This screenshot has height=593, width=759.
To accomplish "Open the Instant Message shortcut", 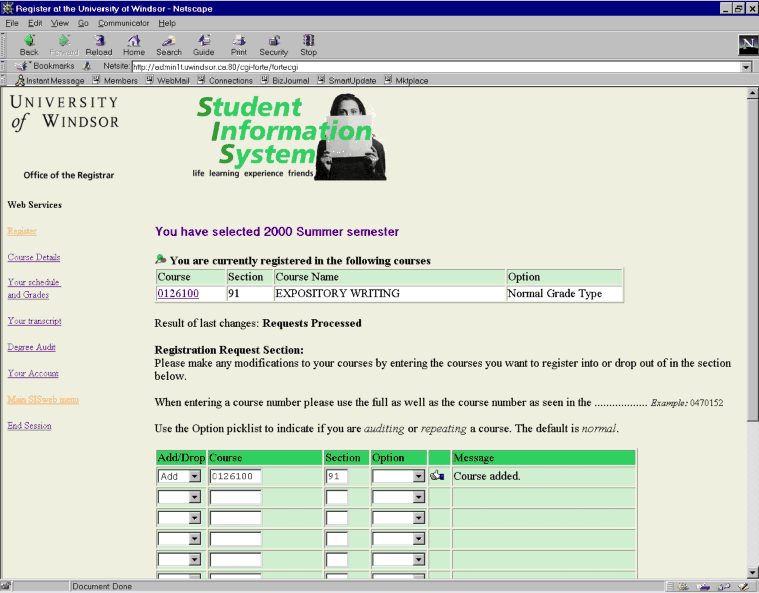I will pos(49,80).
